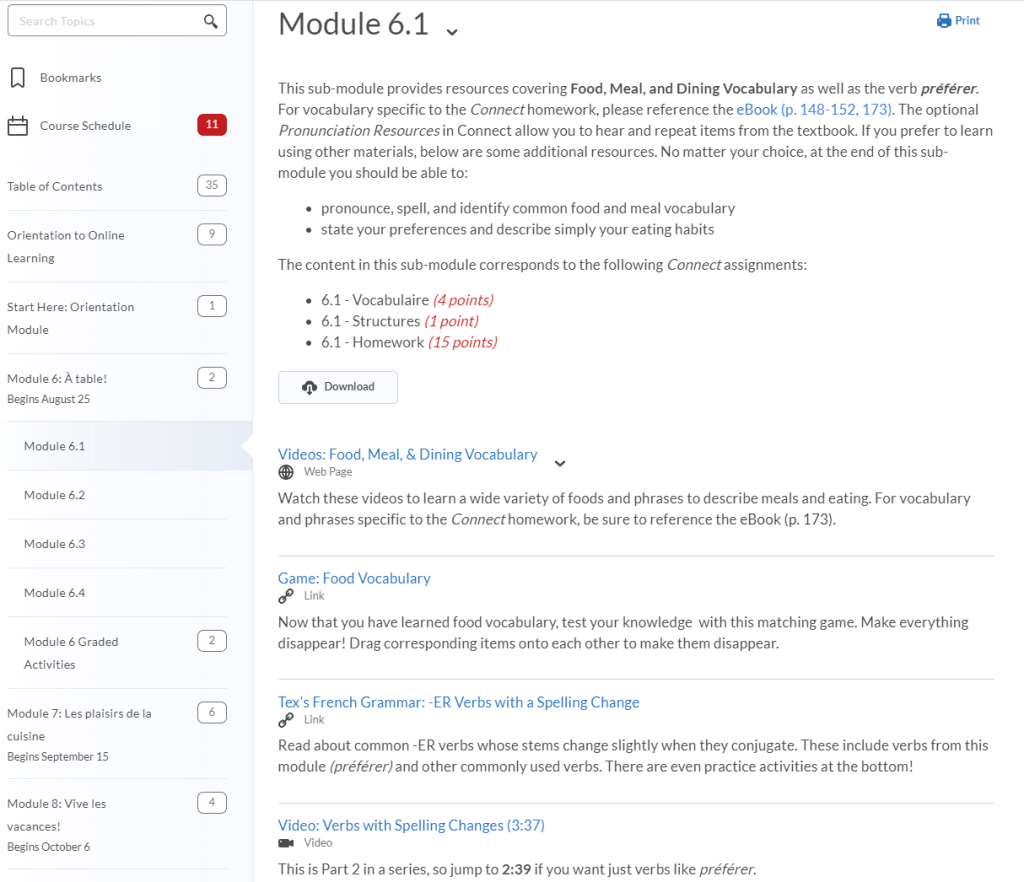1024x882 pixels.
Task: Click the Bookmarks ribbon icon
Action: (x=17, y=78)
